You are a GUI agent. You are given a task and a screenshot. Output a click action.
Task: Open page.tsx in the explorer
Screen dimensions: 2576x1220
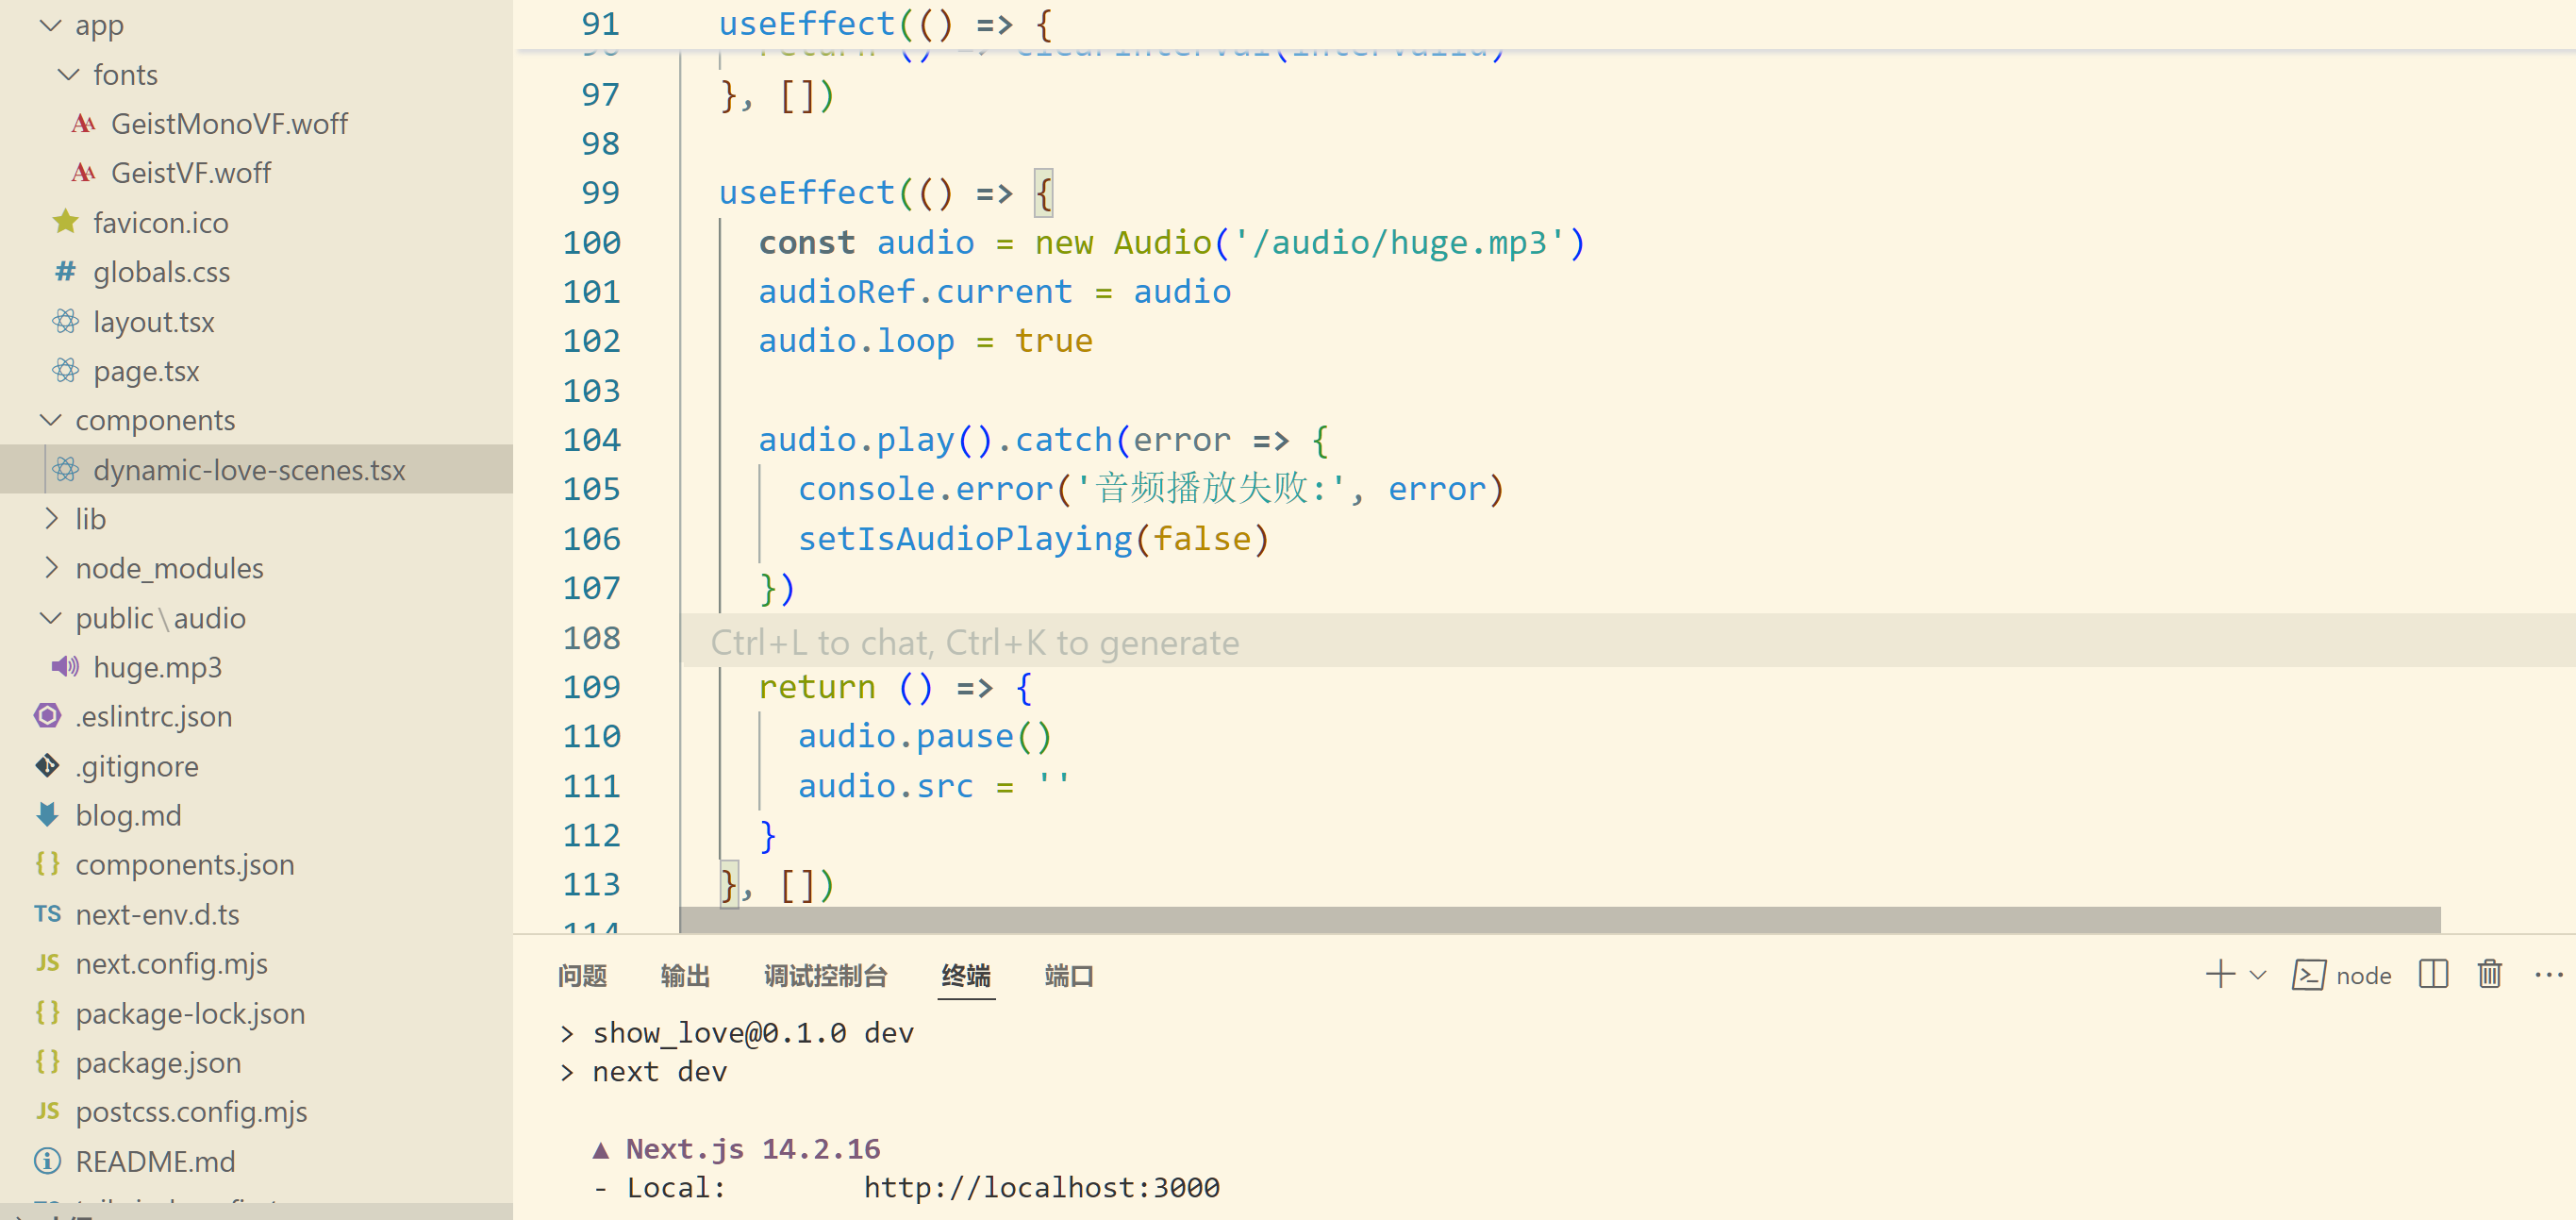146,371
